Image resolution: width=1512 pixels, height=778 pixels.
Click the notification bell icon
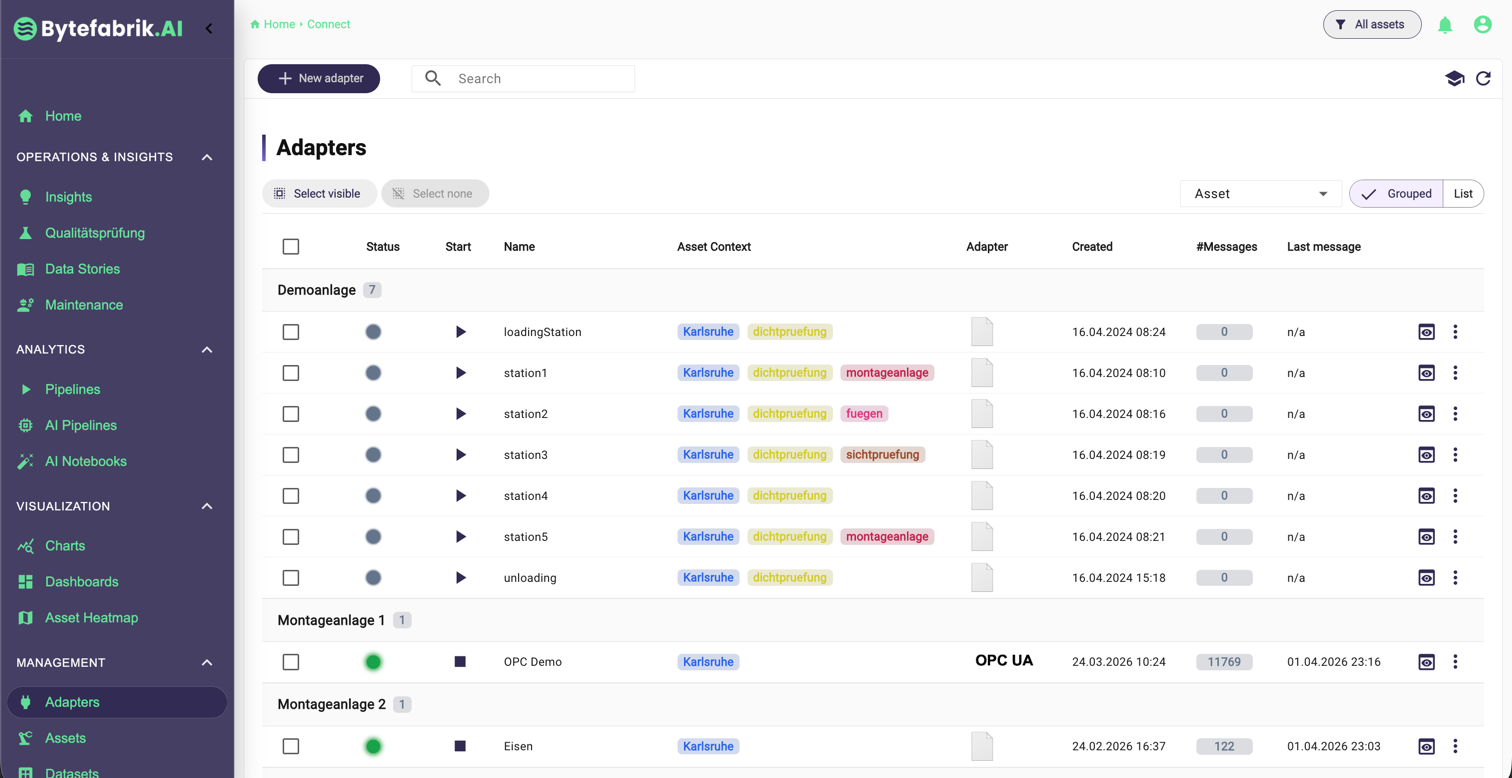tap(1445, 25)
